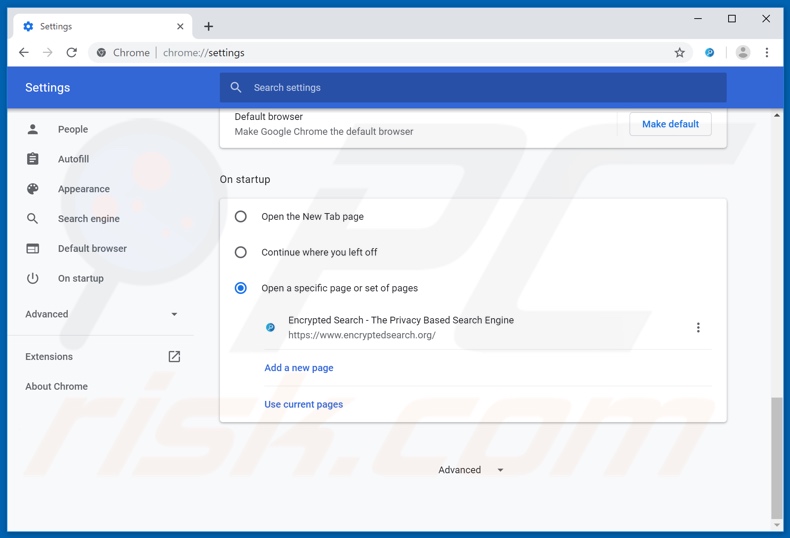
Task: Close the Settings tab
Action: (180, 26)
